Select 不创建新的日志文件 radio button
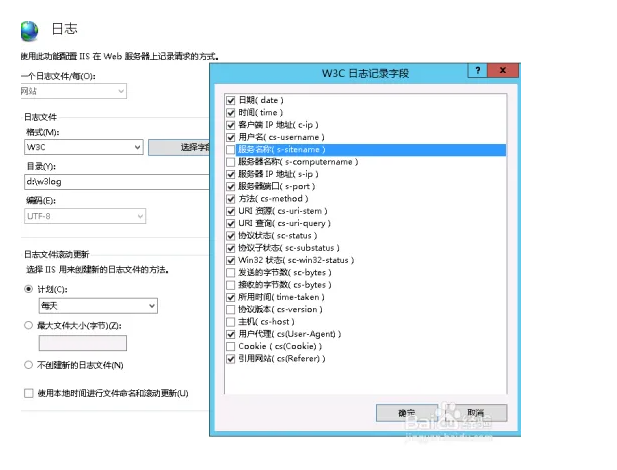This screenshot has height=470, width=617. [x=28, y=365]
